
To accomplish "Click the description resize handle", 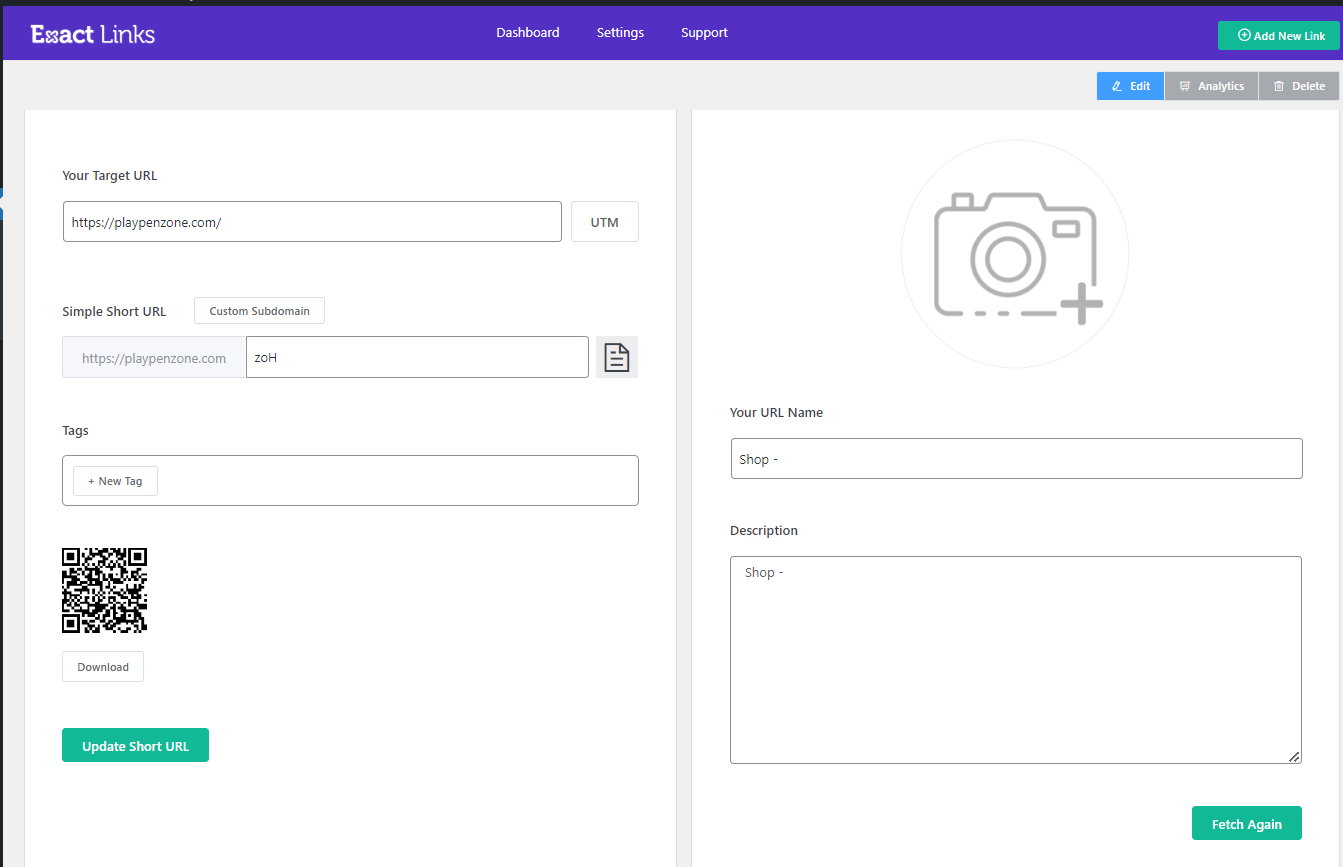I will pyautogui.click(x=1294, y=757).
